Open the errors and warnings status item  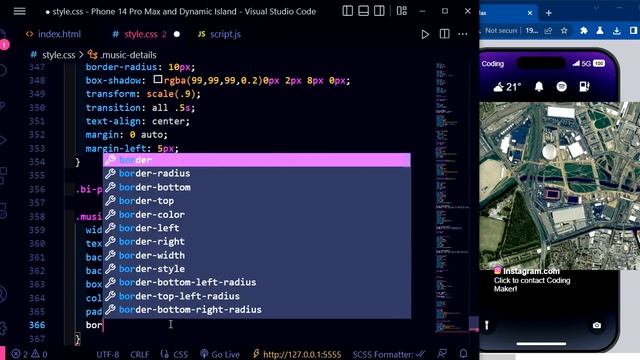29,354
